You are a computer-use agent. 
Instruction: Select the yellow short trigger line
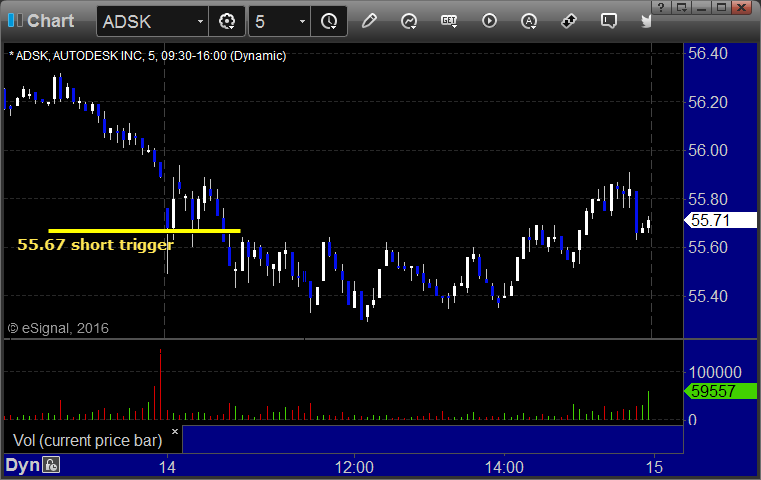pos(144,231)
